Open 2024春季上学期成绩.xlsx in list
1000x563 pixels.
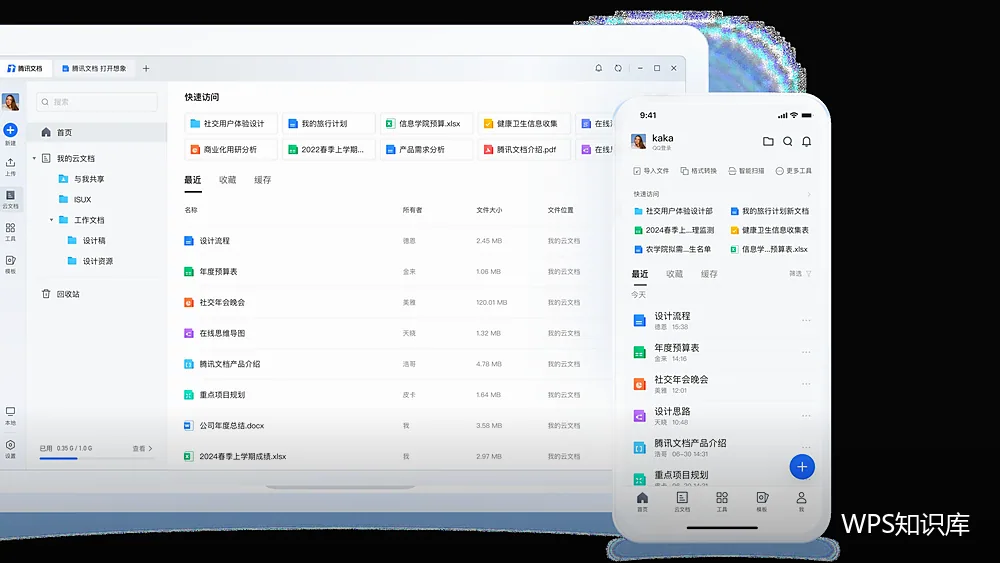tap(242, 457)
